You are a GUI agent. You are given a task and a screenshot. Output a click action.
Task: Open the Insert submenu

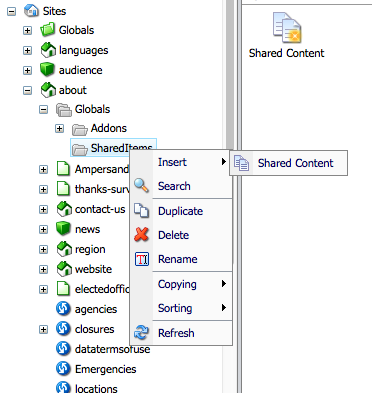[181, 162]
